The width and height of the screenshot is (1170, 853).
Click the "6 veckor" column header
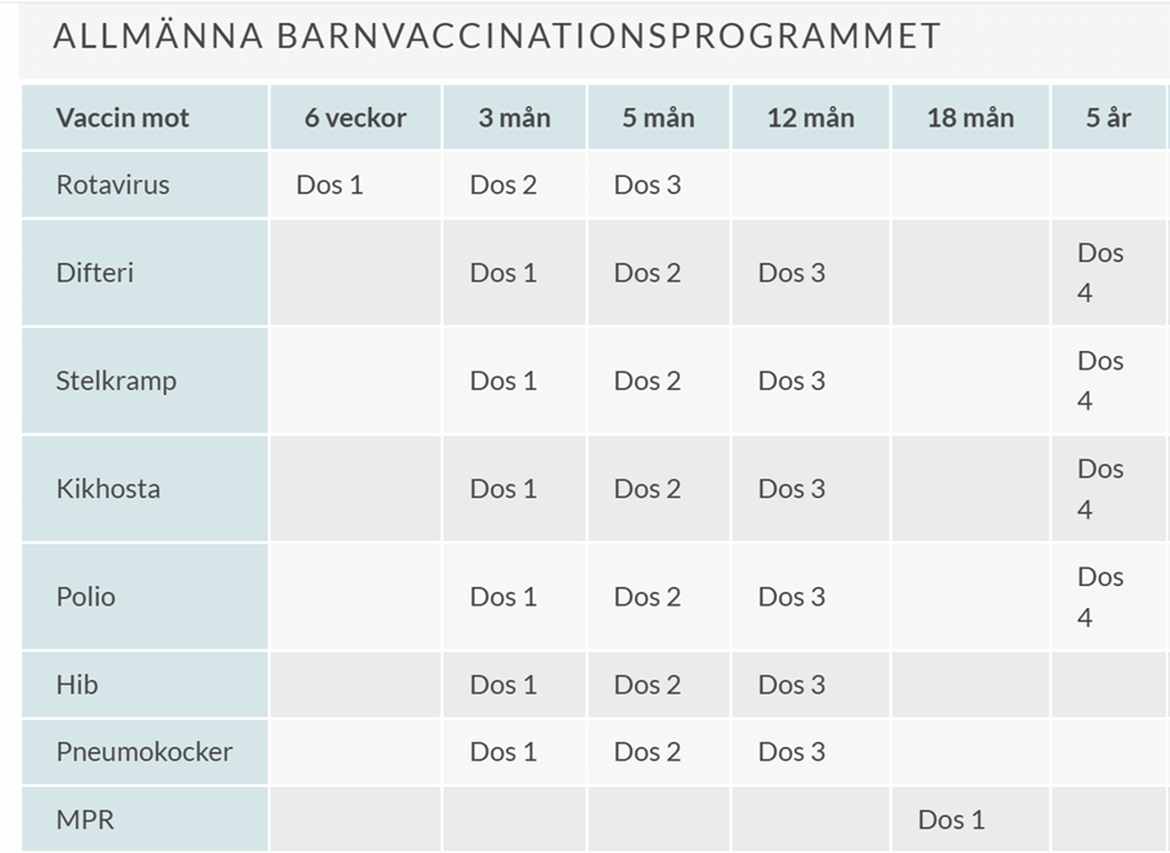356,118
